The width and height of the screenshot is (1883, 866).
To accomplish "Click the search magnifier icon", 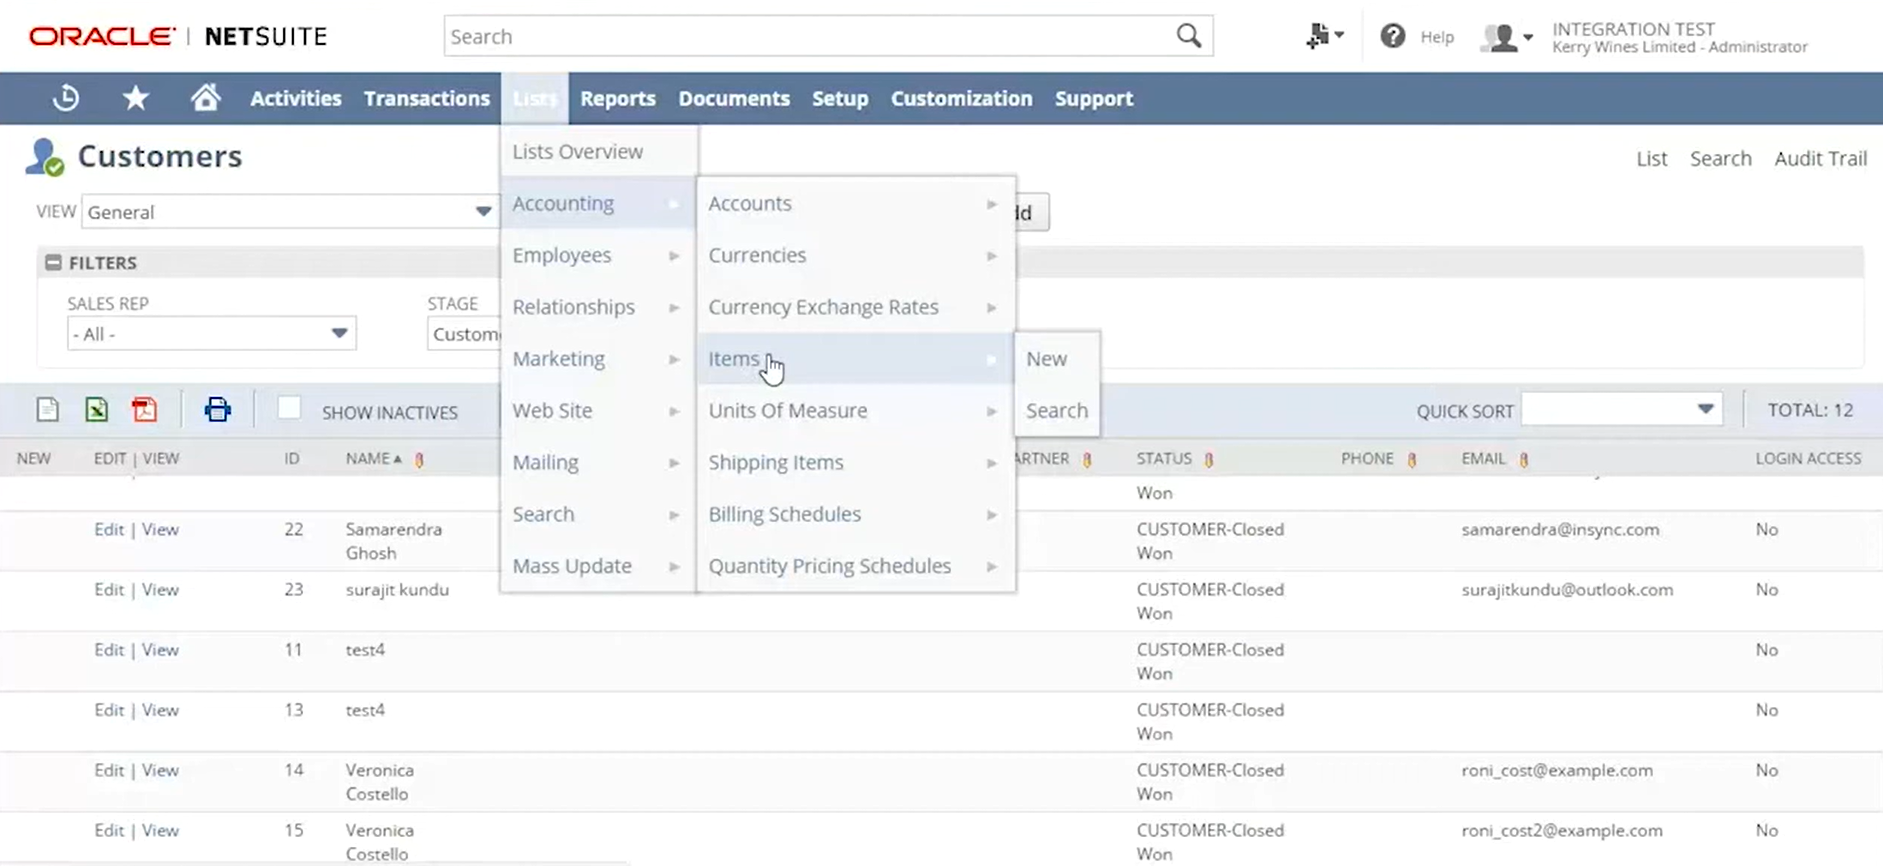I will click(x=1188, y=36).
